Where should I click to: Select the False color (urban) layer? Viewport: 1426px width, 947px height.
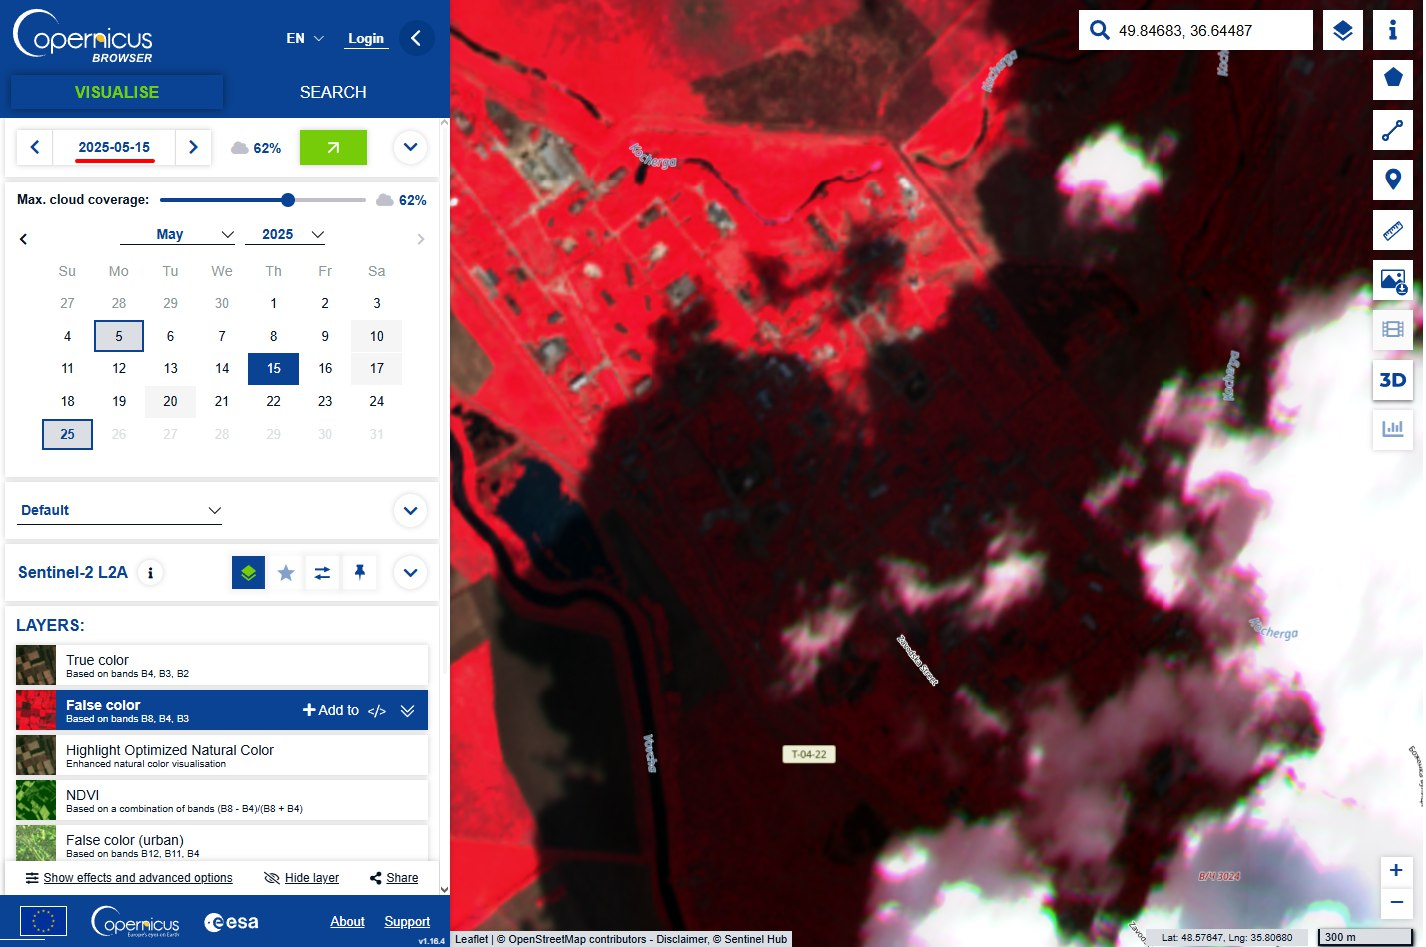222,843
